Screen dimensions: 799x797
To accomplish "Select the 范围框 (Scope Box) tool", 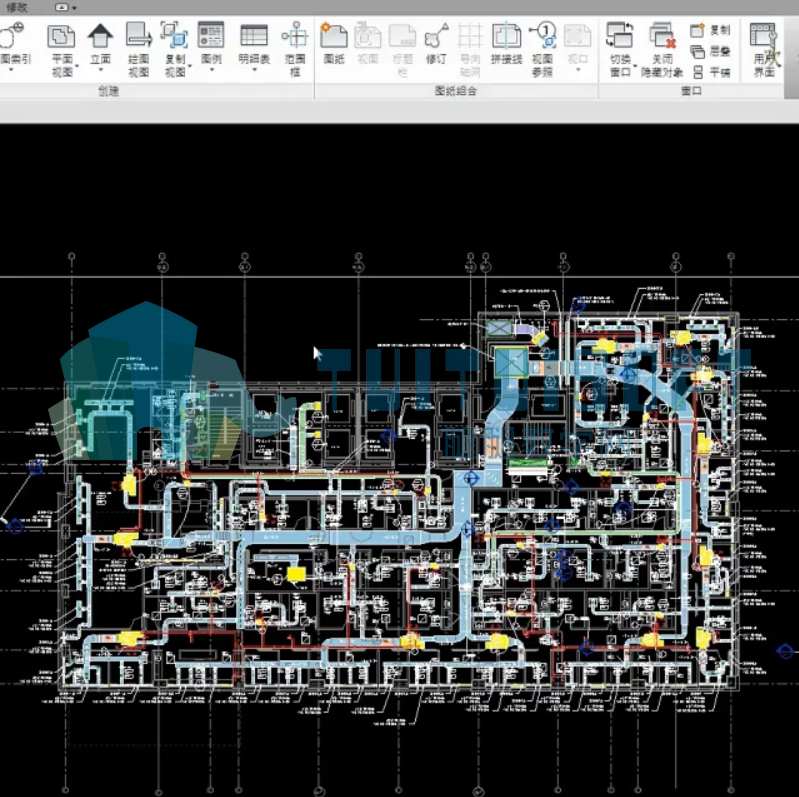I will tap(295, 49).
